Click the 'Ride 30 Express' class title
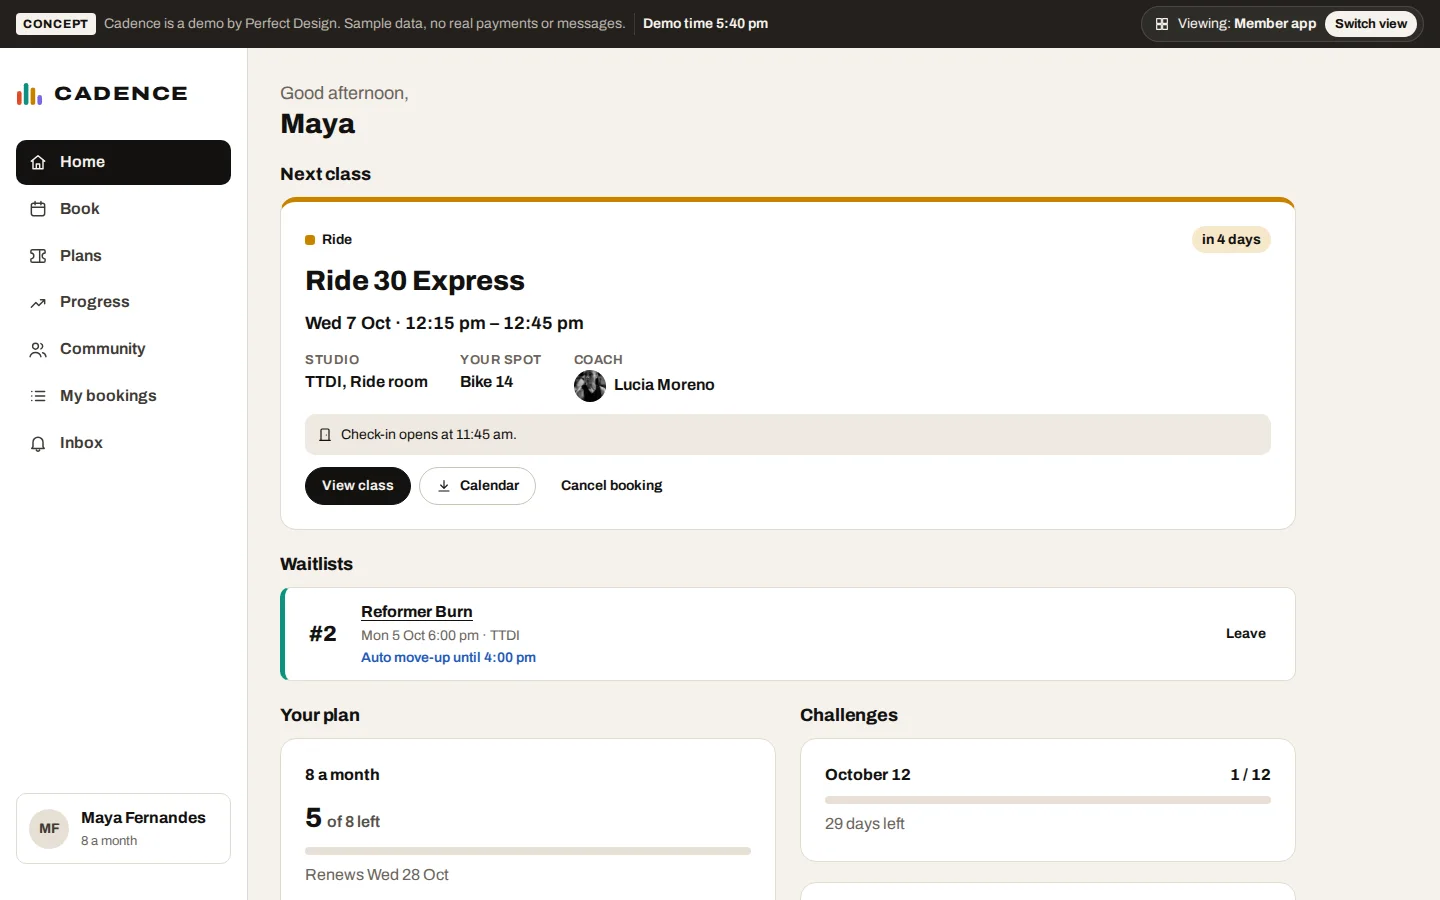This screenshot has height=900, width=1440. pos(415,281)
